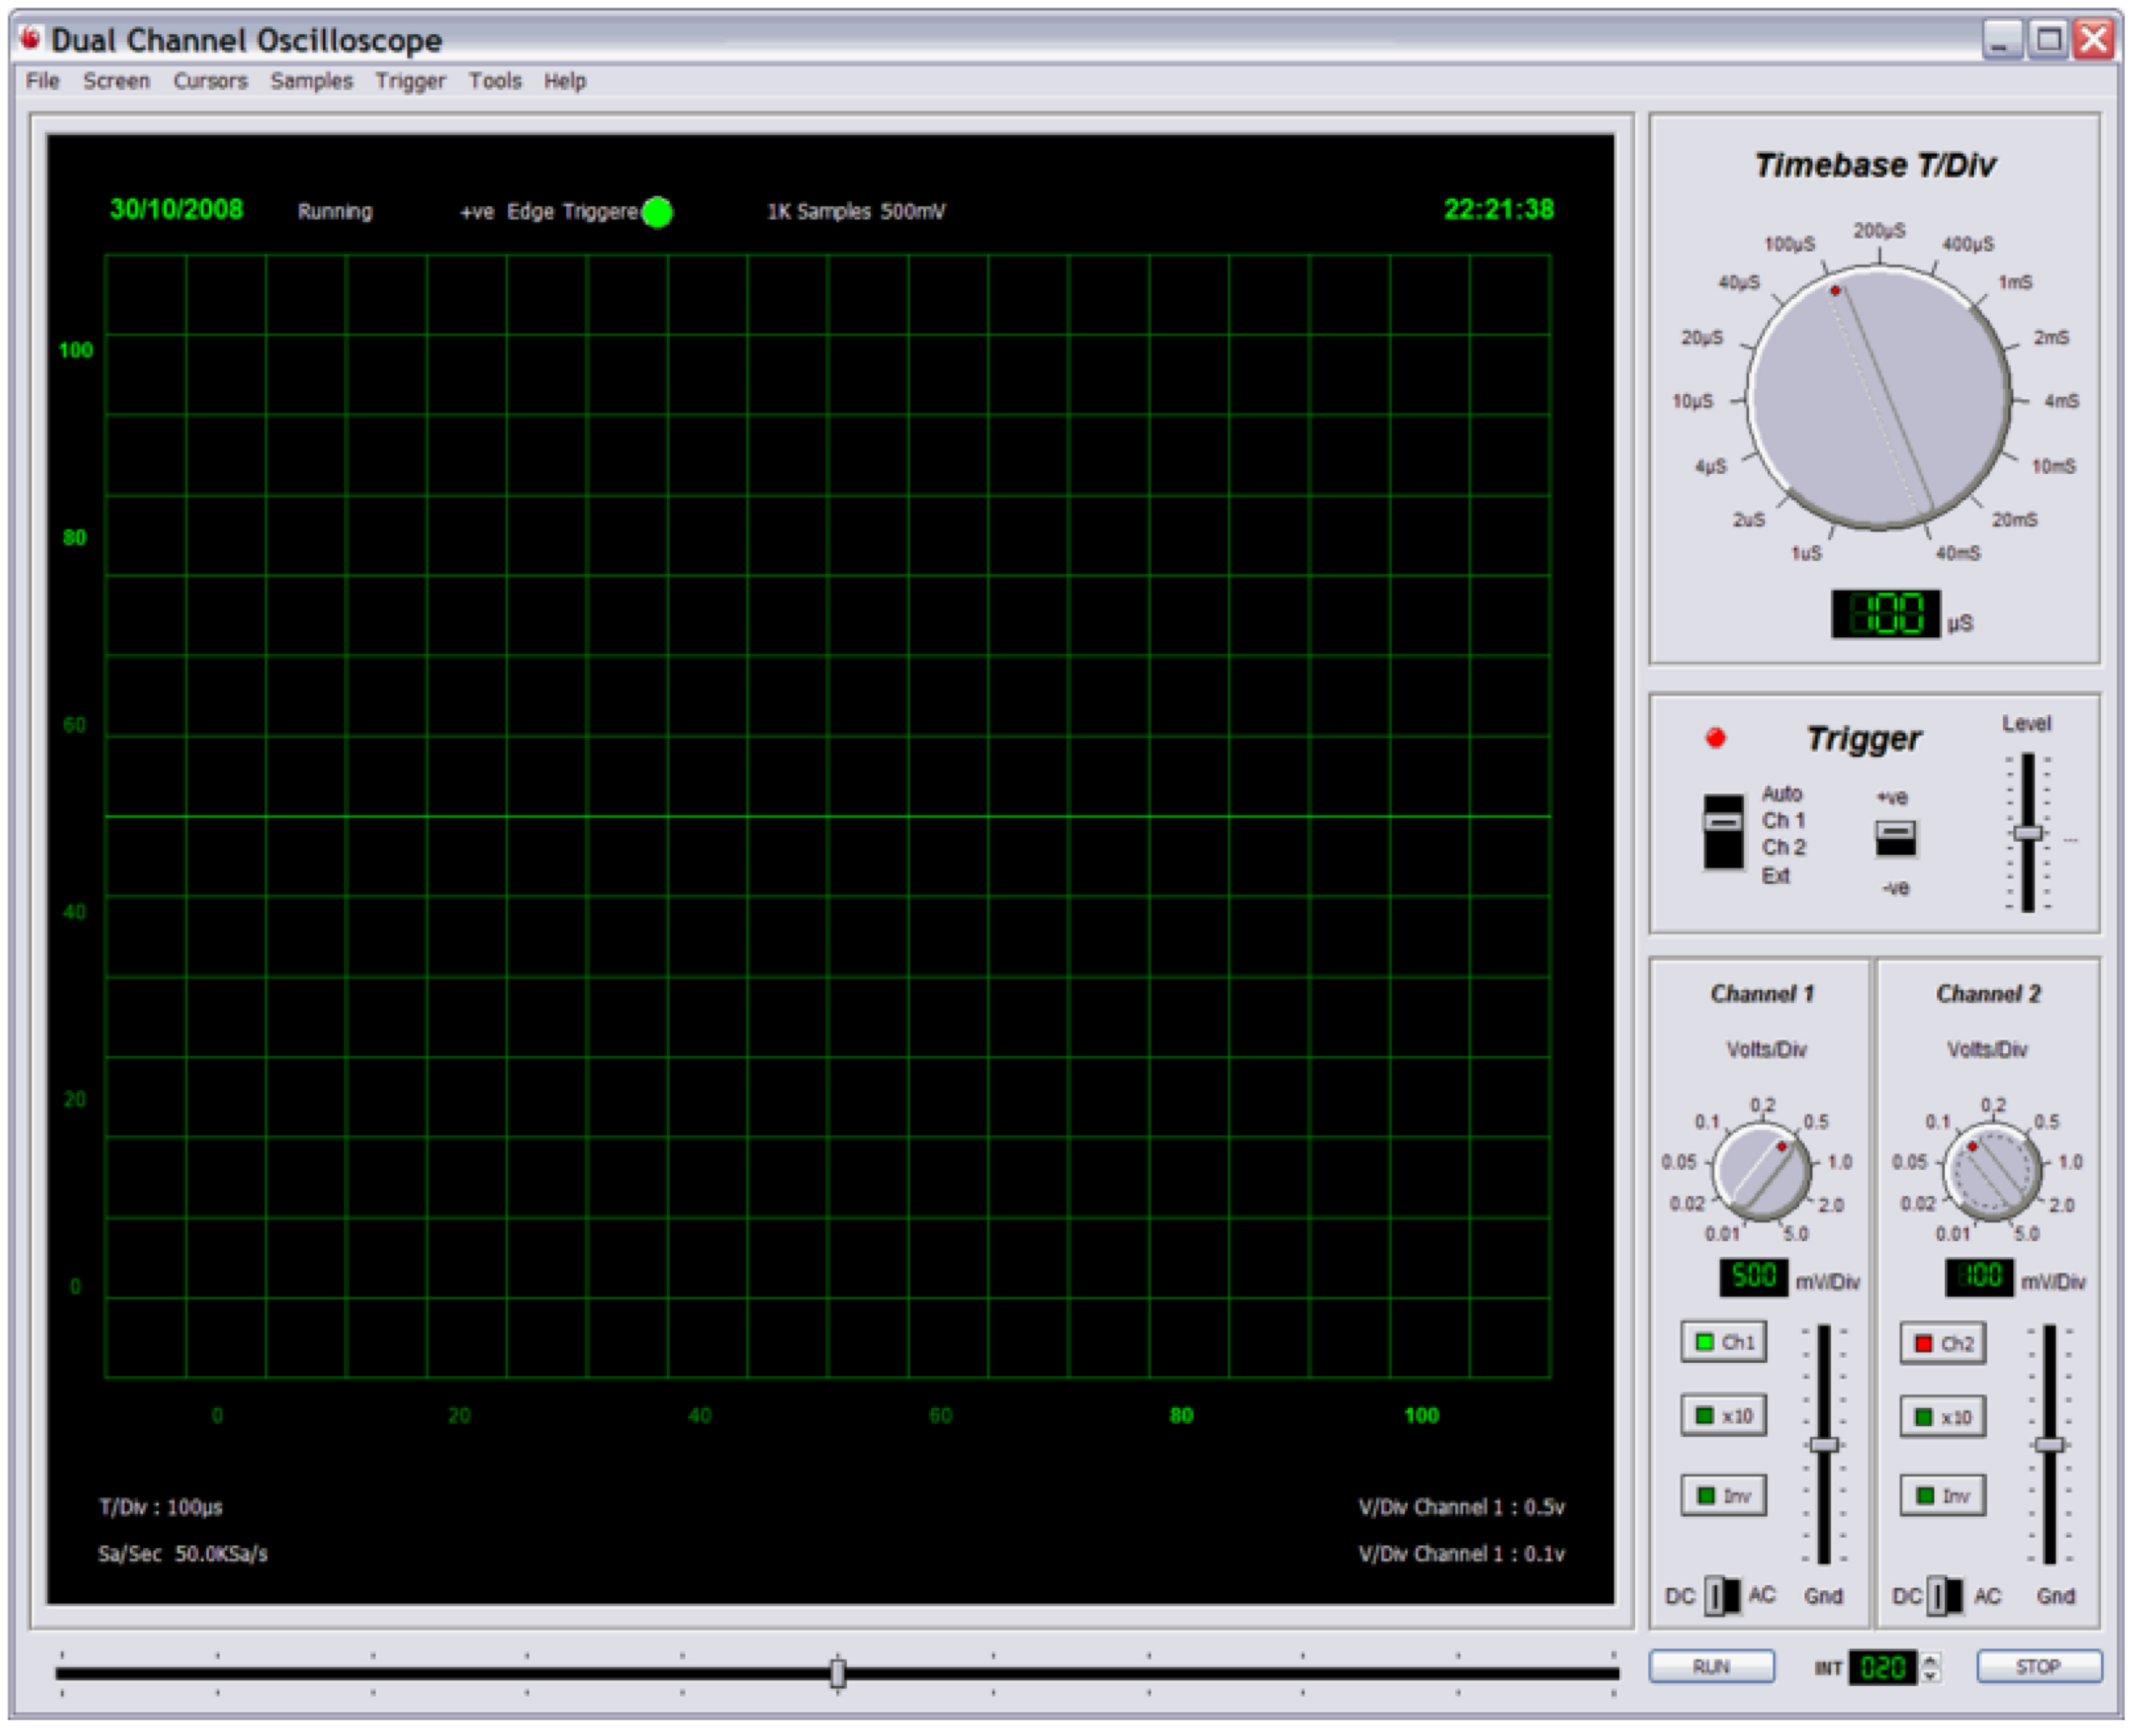Click the '+ve Edge Triggered' status text
The image size is (2138, 1736).
[548, 212]
